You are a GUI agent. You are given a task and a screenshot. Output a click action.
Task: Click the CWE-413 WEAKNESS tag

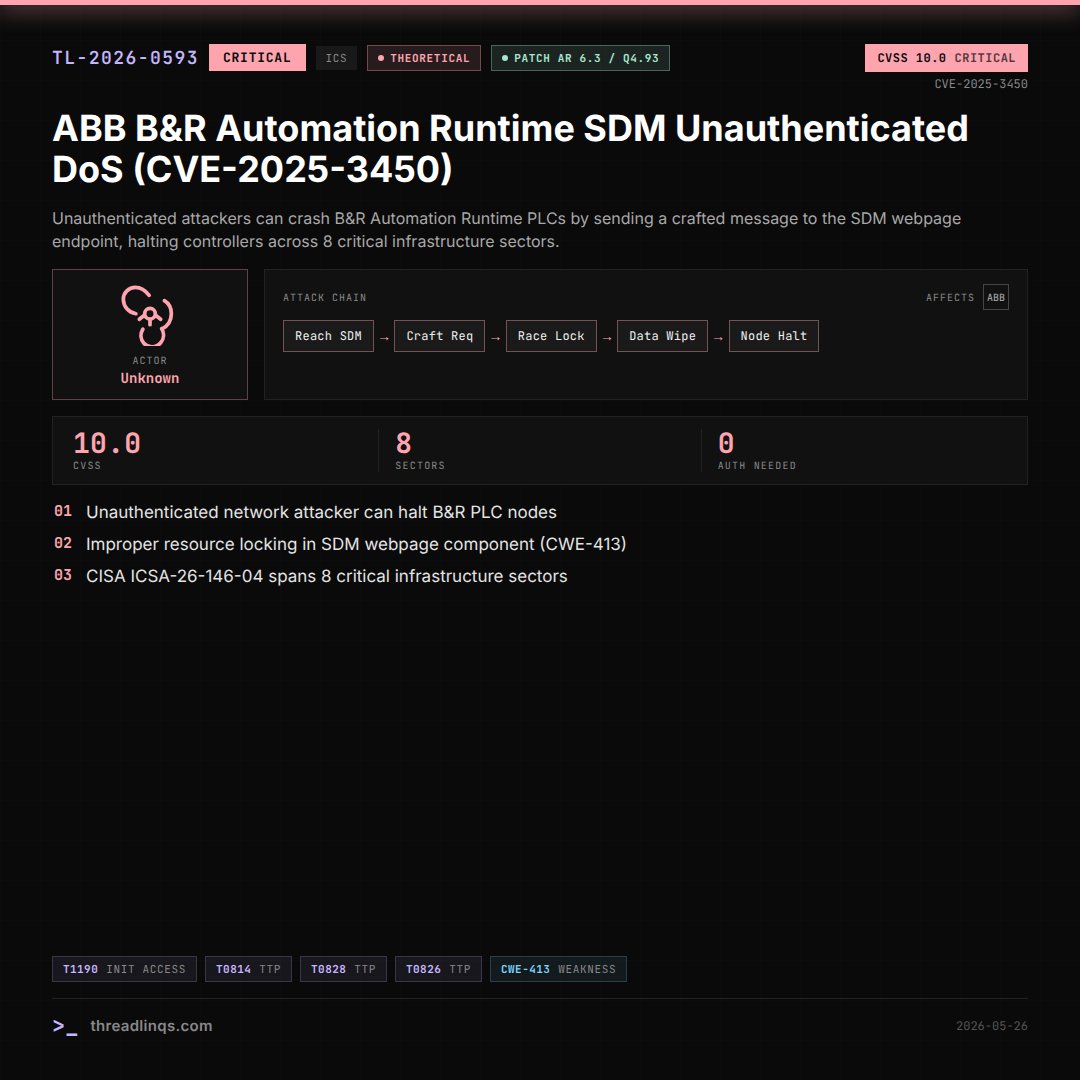558,969
